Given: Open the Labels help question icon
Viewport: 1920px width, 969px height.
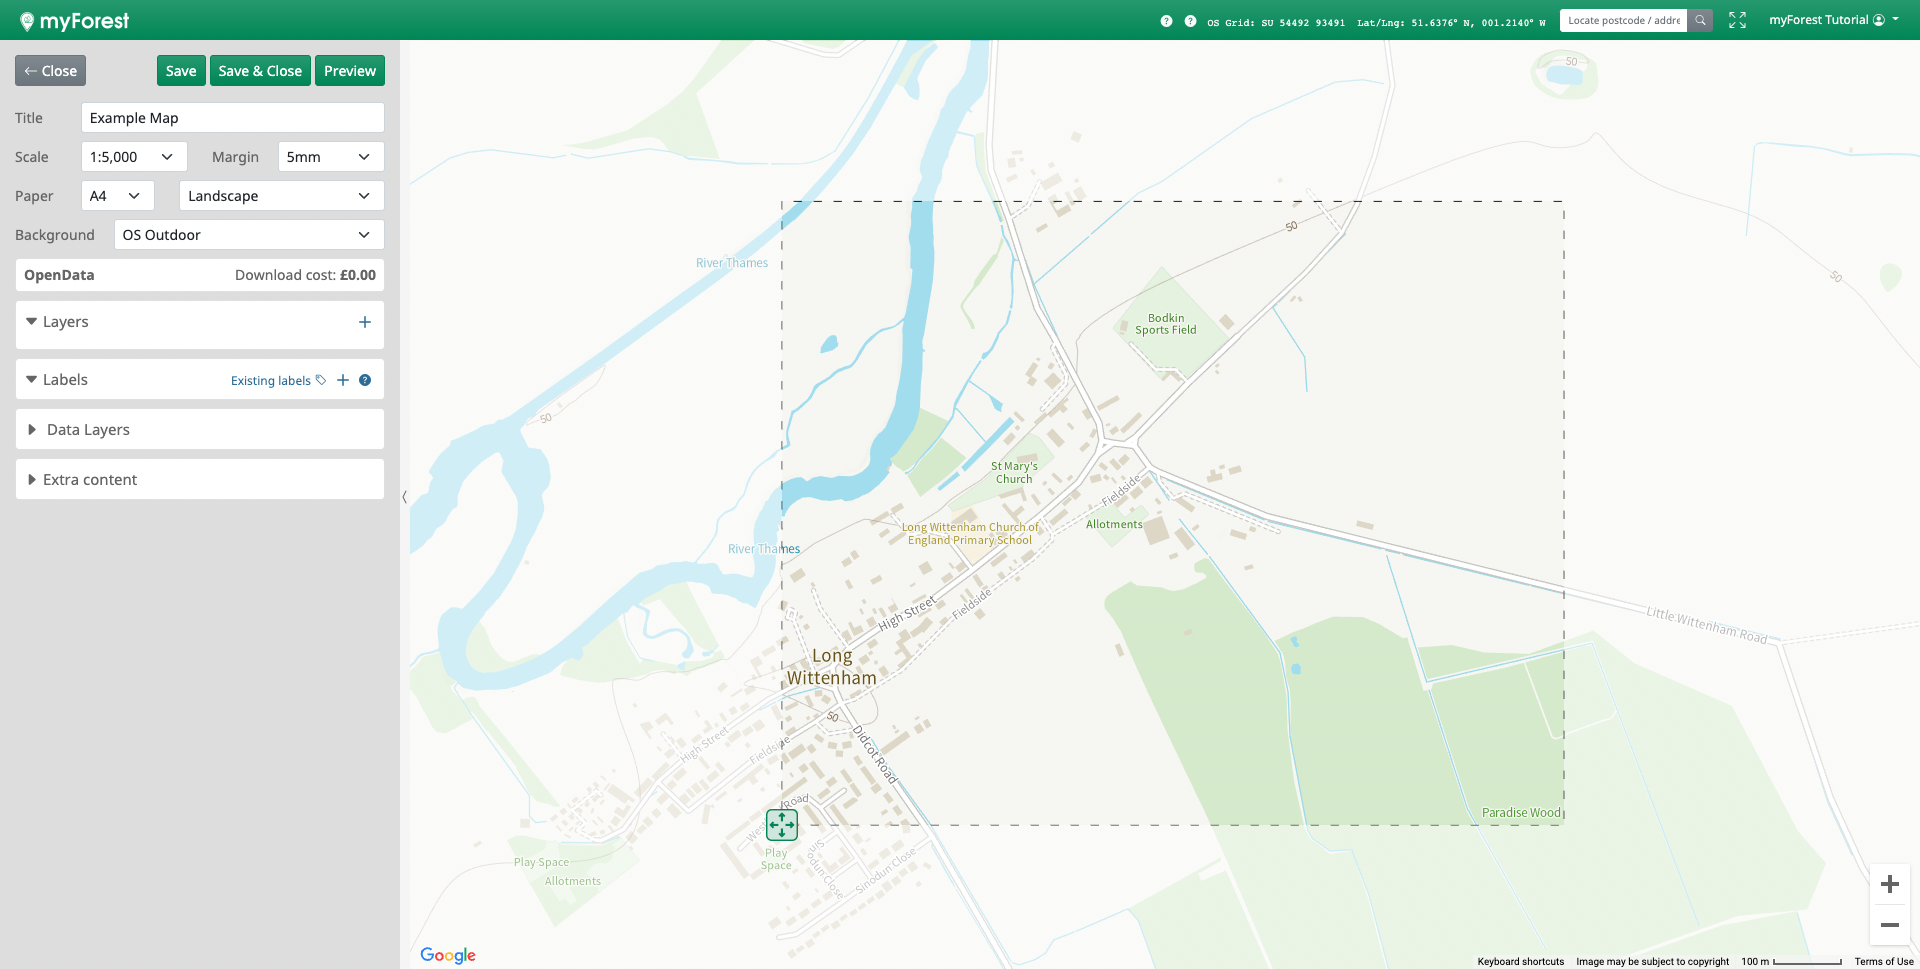Looking at the screenshot, I should click(x=365, y=380).
